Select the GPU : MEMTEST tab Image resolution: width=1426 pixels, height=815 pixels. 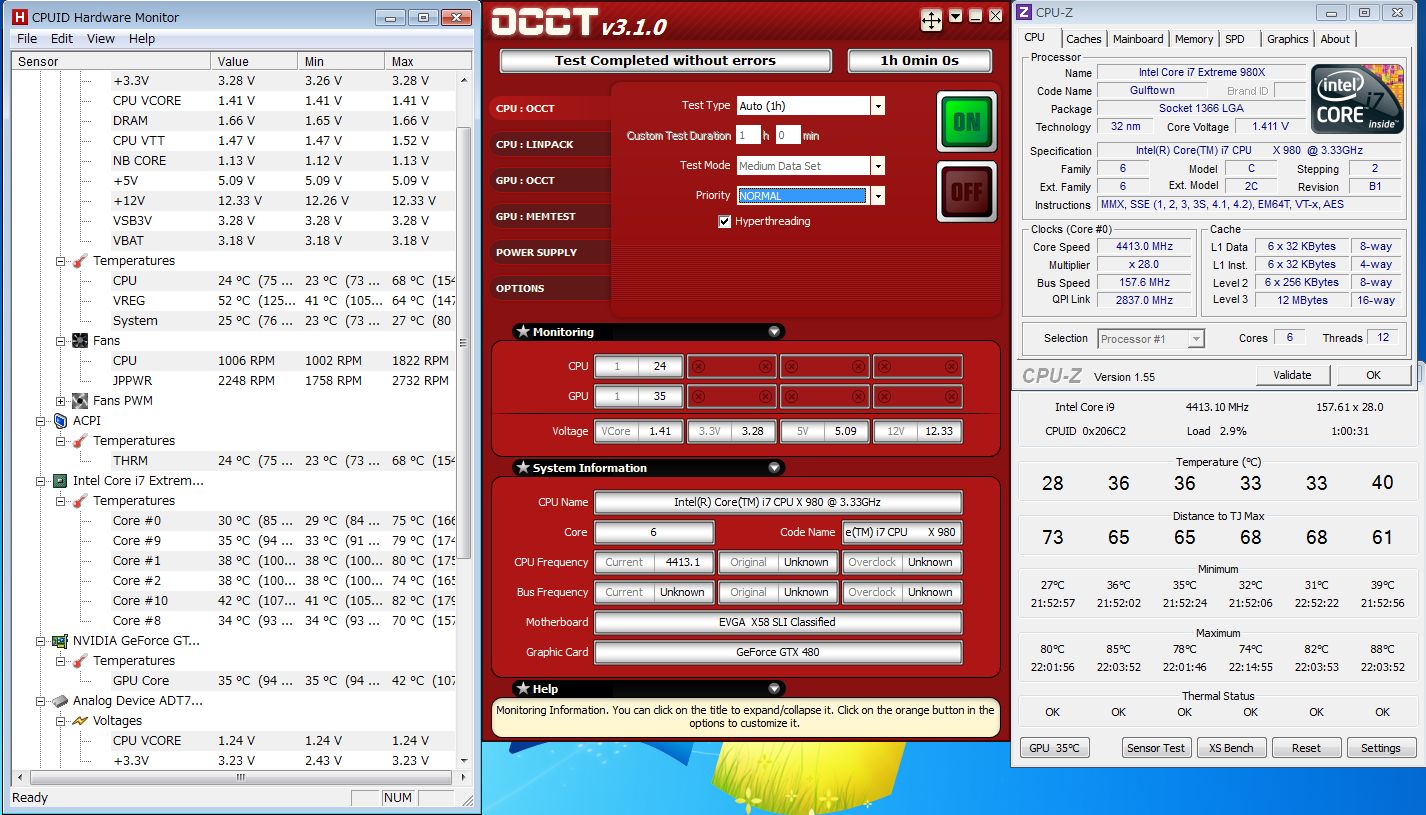[x=550, y=217]
